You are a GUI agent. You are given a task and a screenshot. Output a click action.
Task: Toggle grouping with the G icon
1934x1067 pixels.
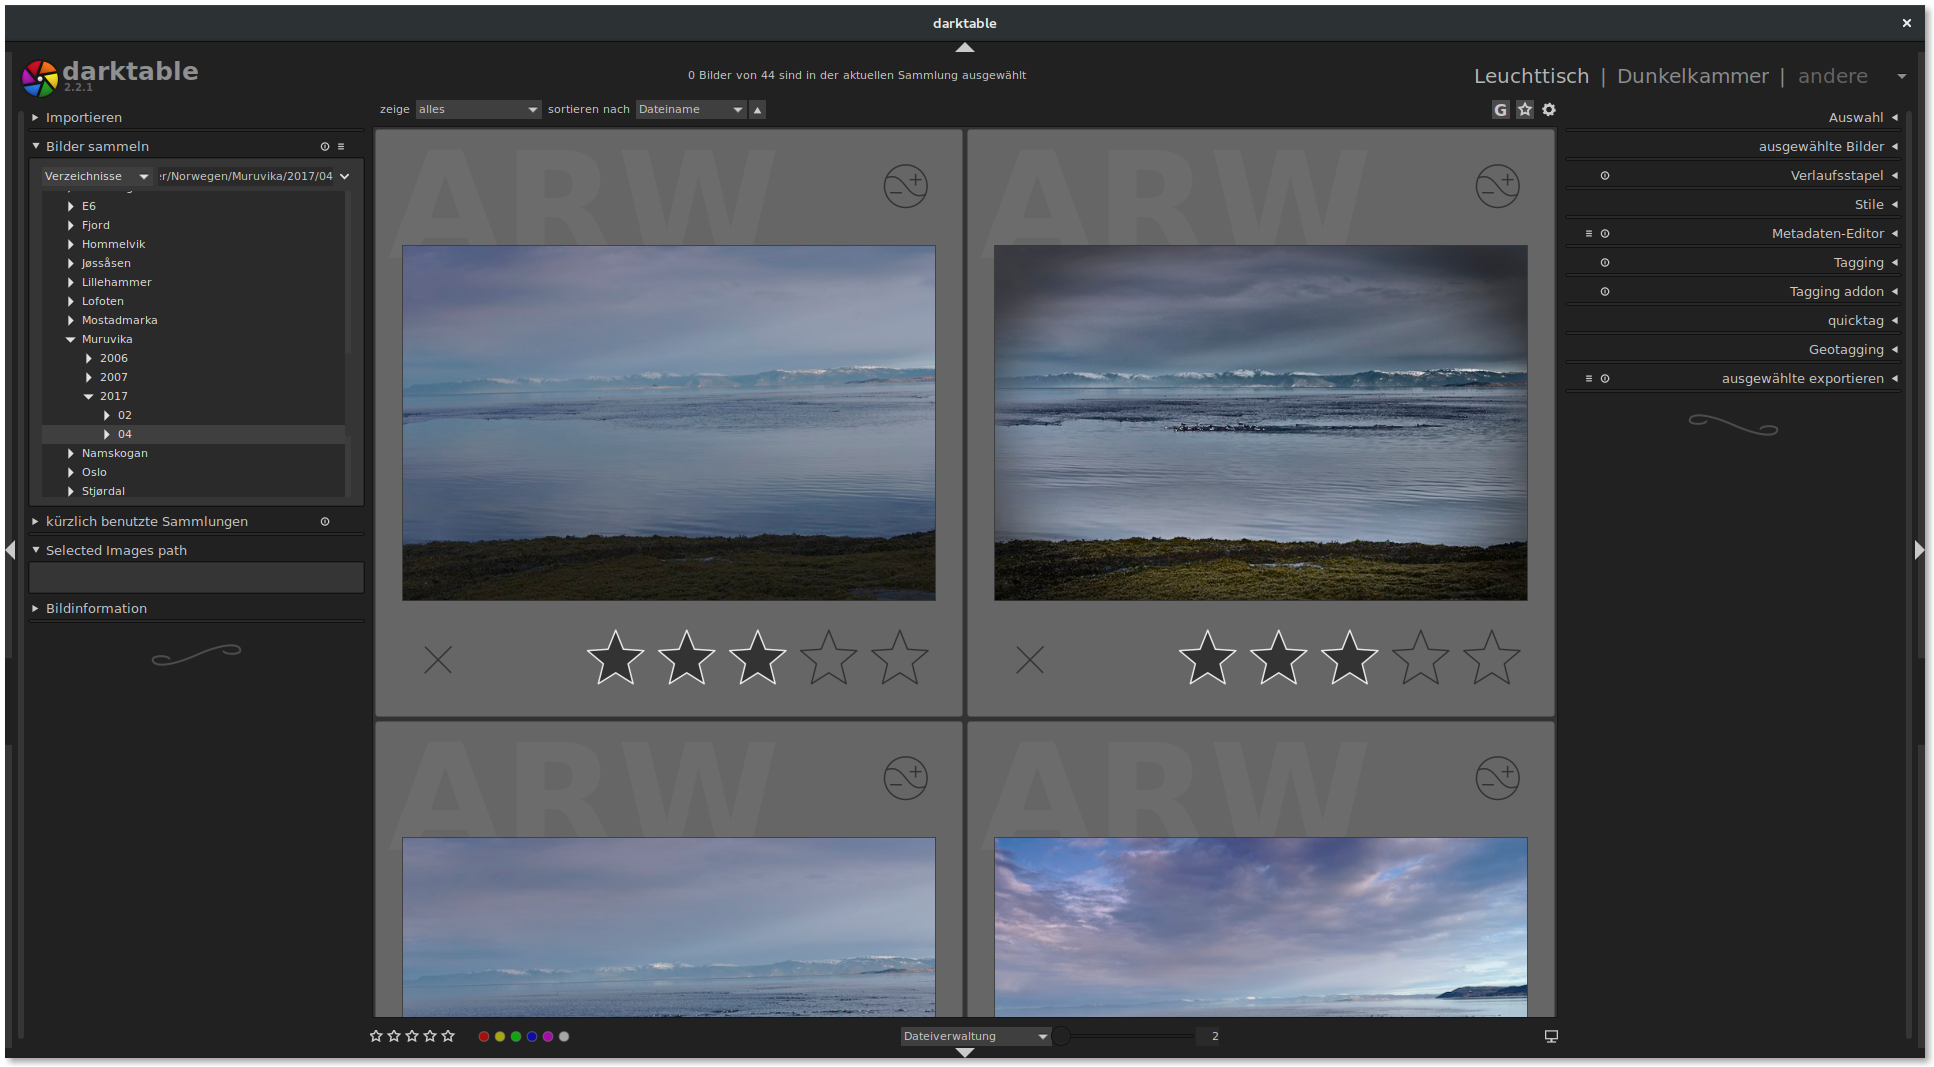pyautogui.click(x=1500, y=110)
